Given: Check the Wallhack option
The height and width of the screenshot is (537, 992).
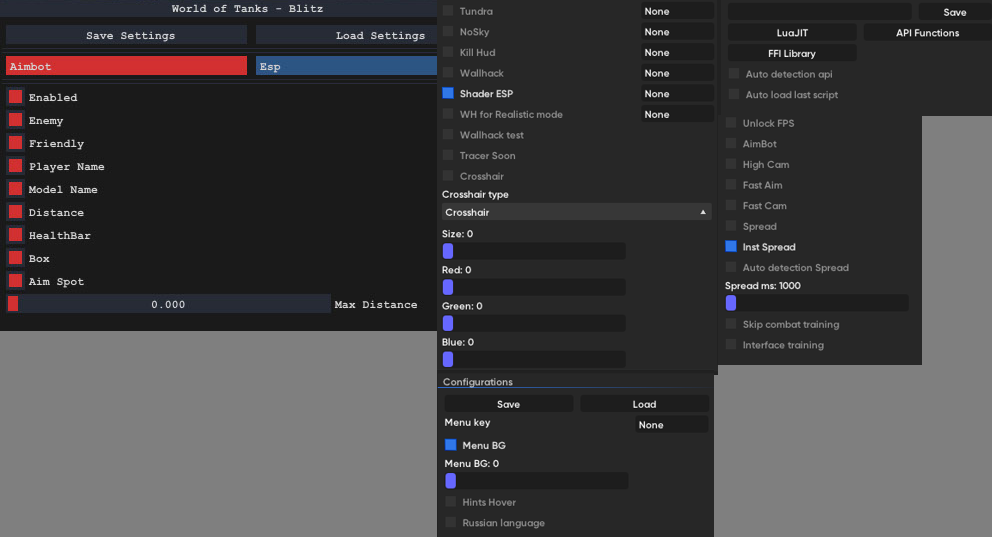Looking at the screenshot, I should click(x=448, y=73).
